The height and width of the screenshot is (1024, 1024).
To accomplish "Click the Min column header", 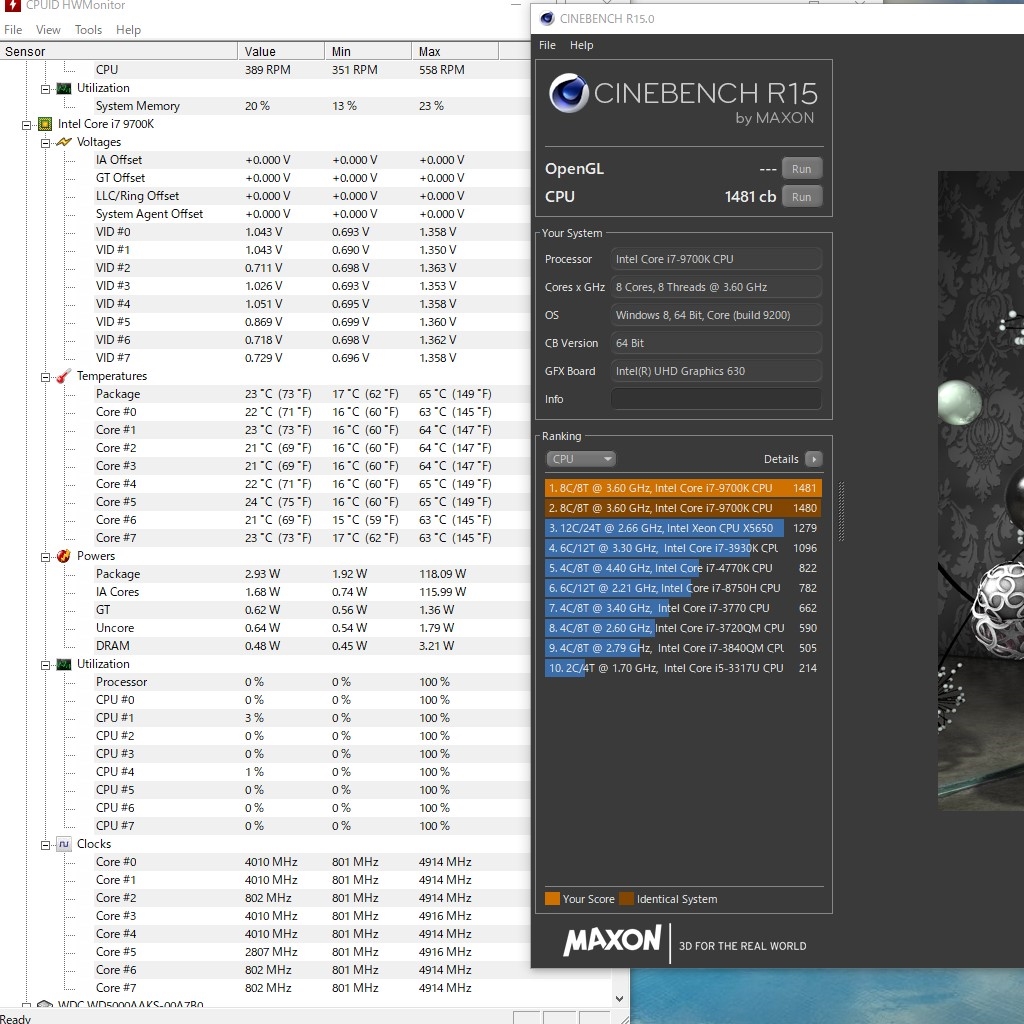I will tap(368, 51).
